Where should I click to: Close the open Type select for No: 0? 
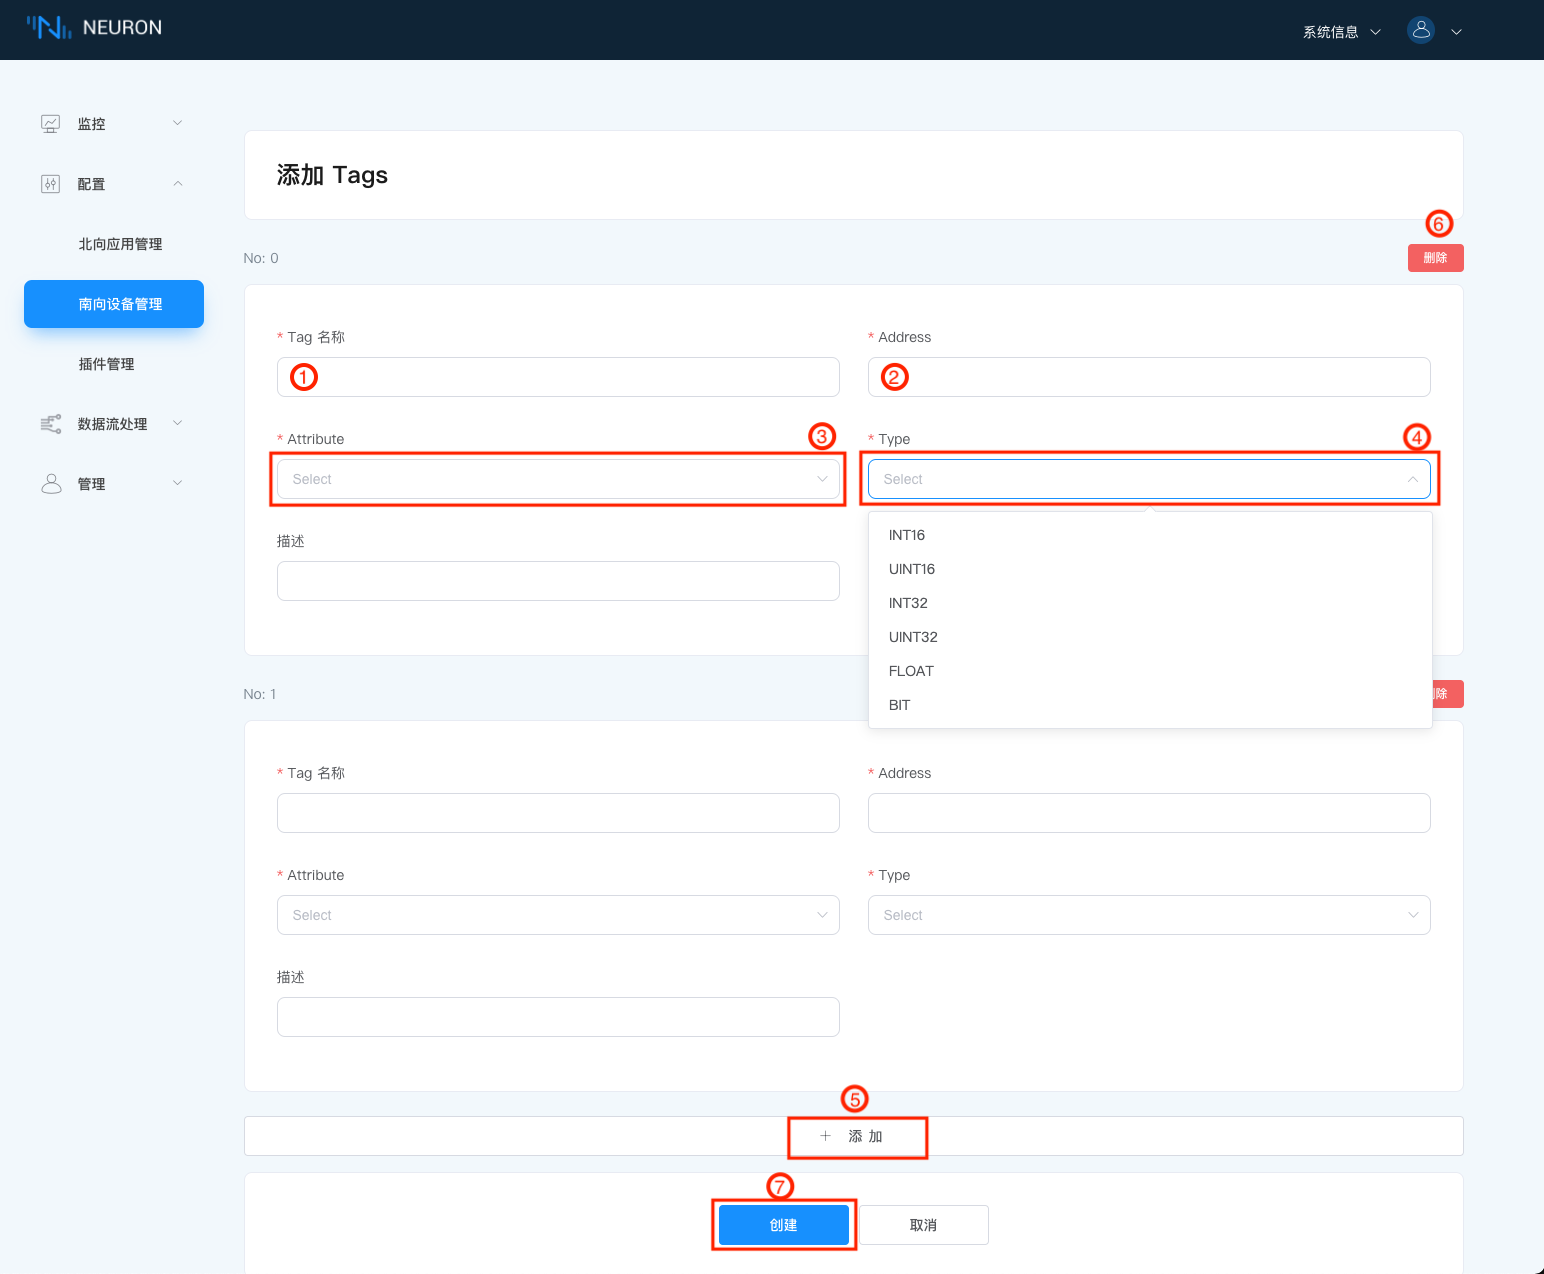(x=1149, y=479)
